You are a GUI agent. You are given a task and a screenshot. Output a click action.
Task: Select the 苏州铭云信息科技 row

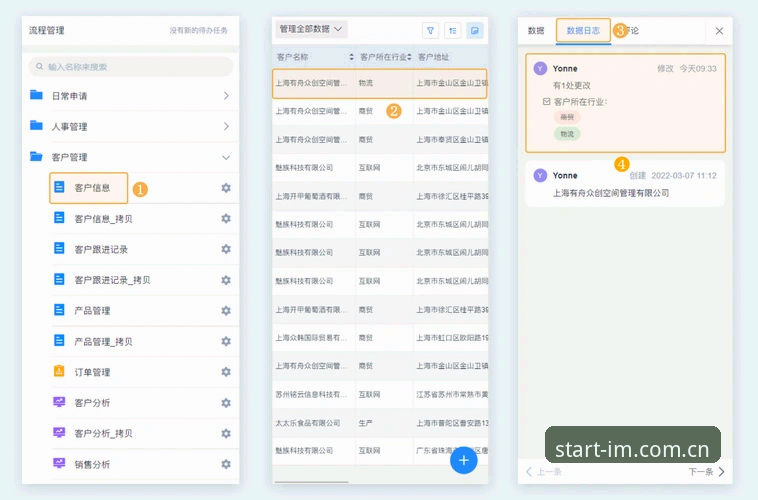tap(380, 395)
